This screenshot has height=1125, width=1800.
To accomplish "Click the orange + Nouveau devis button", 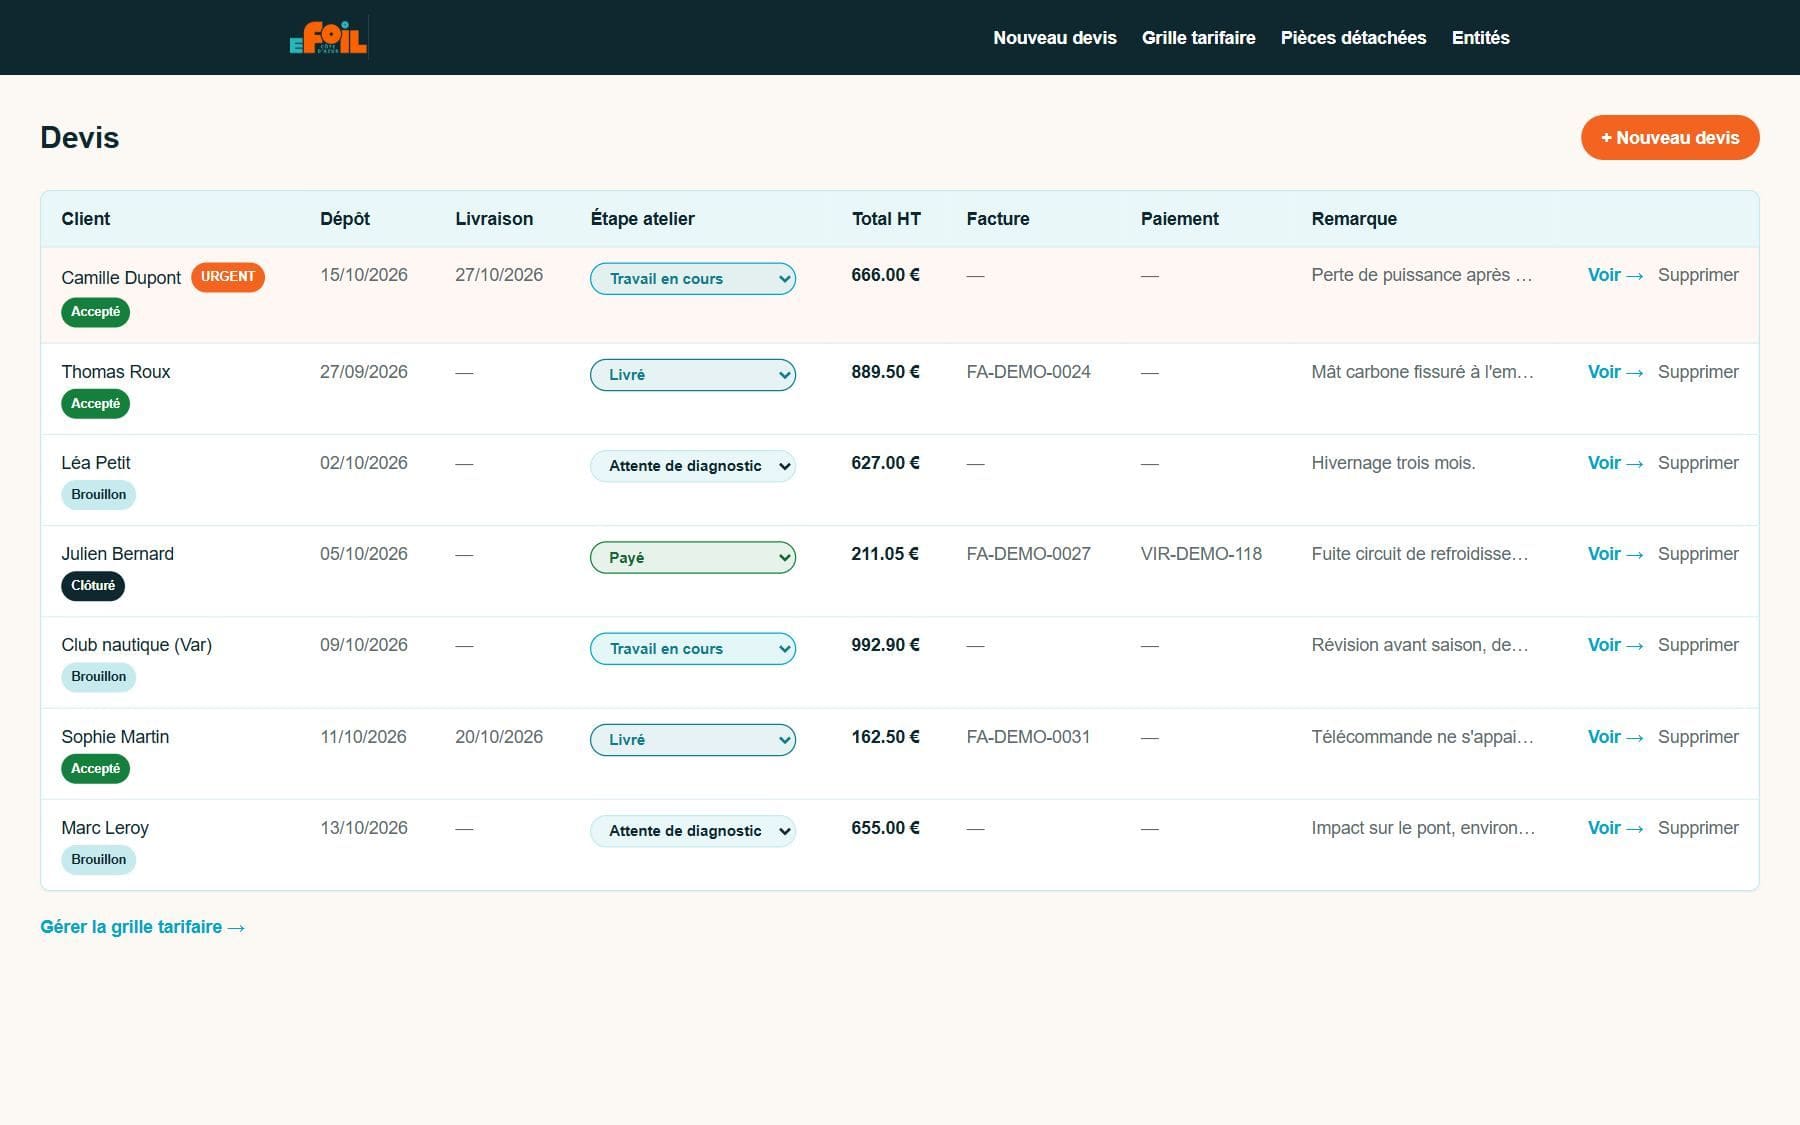I will point(1669,137).
